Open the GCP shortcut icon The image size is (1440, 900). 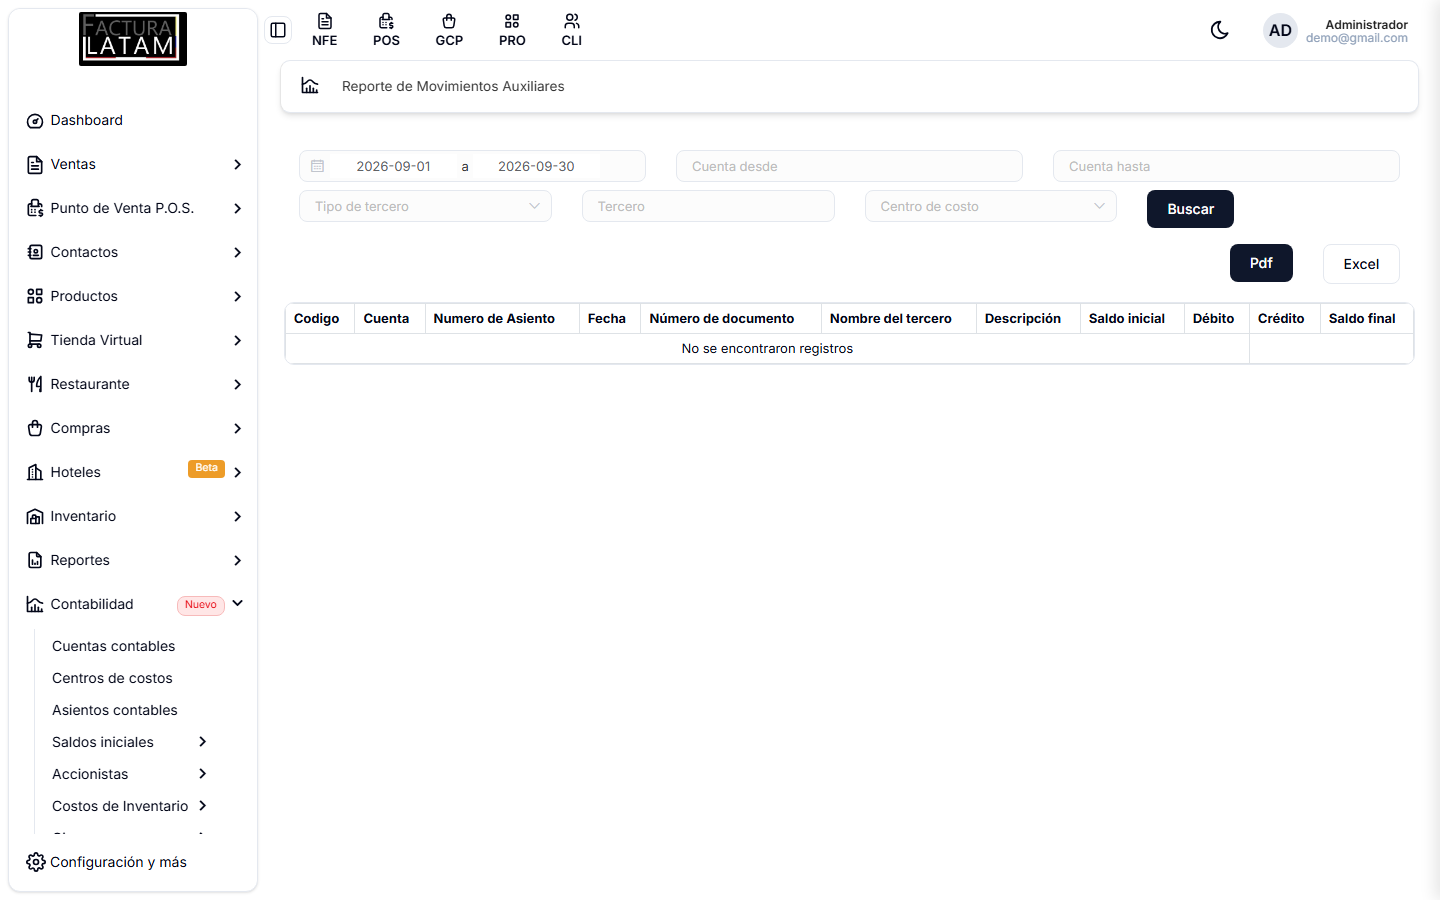(x=449, y=30)
